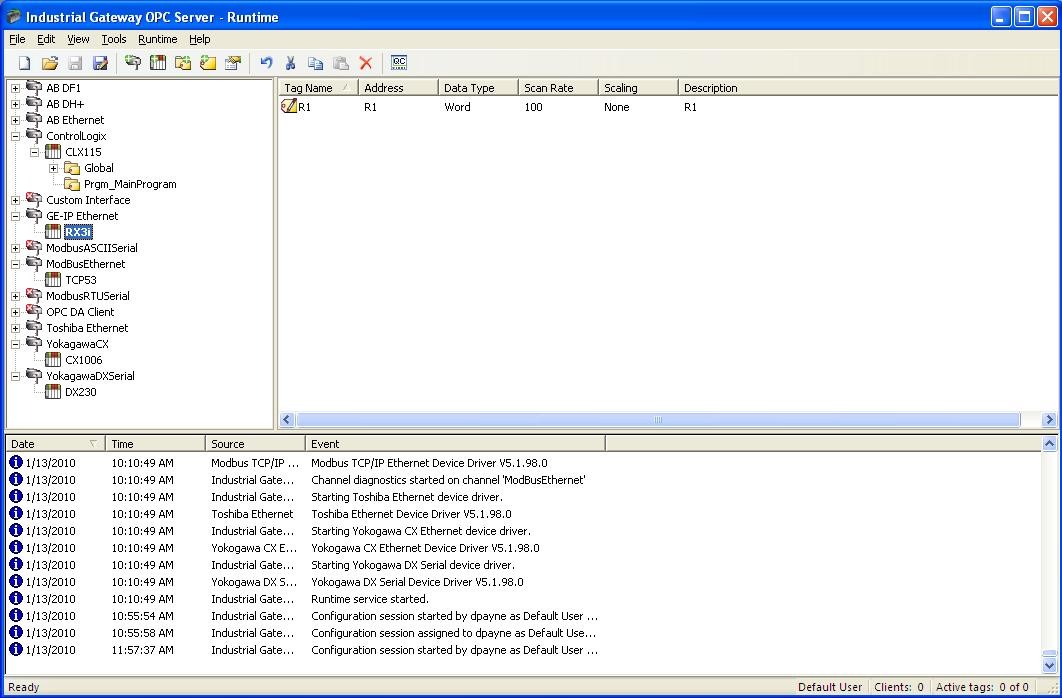Expand the Global folder under CLX115
The image size is (1062, 698).
coord(53,168)
